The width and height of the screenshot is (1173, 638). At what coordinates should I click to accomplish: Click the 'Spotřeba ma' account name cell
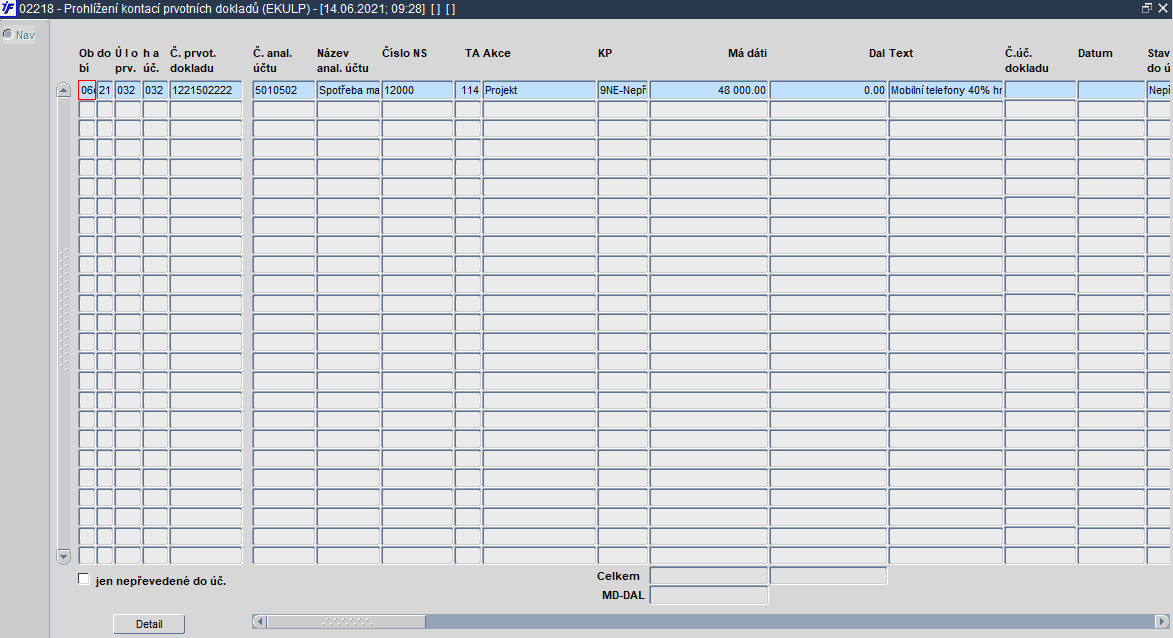click(x=349, y=90)
